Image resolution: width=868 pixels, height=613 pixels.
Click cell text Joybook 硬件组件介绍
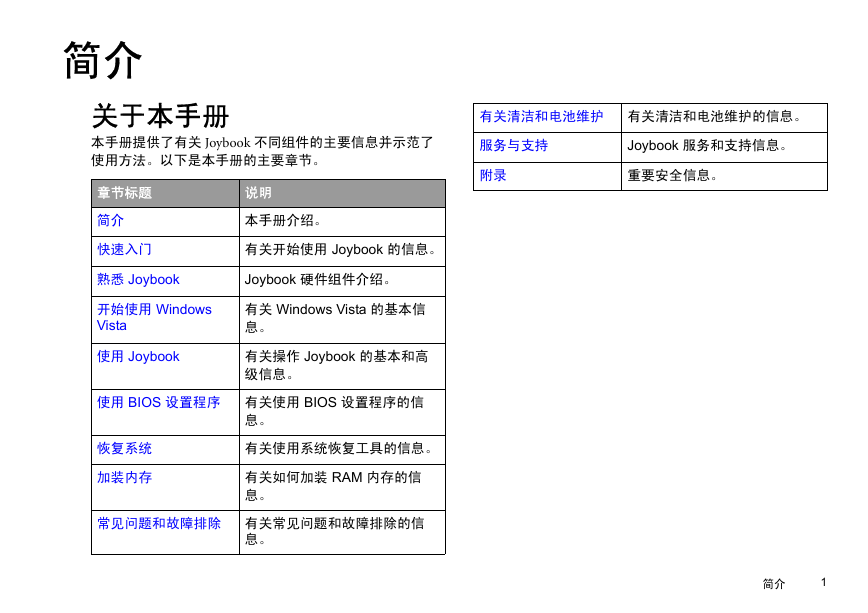tap(317, 279)
